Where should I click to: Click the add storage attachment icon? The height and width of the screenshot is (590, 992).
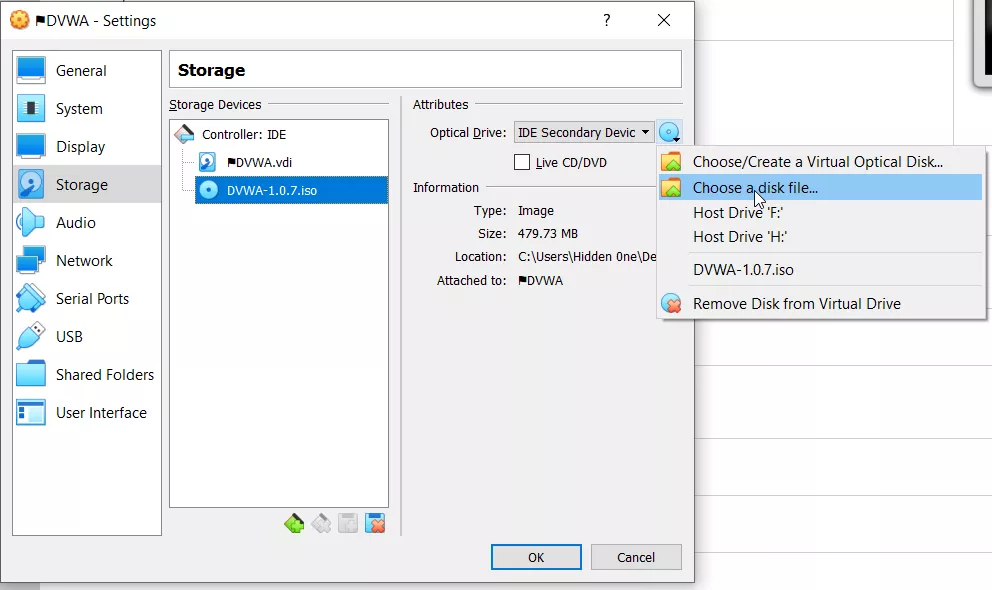pos(348,524)
